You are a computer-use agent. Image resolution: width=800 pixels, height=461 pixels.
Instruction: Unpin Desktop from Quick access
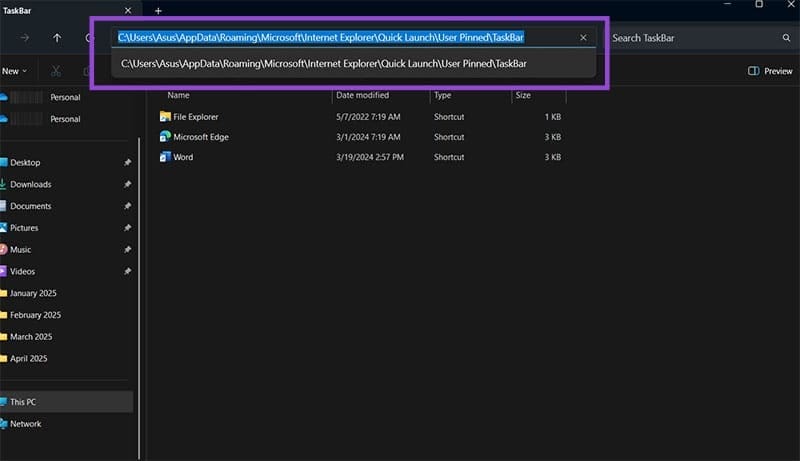click(x=127, y=163)
